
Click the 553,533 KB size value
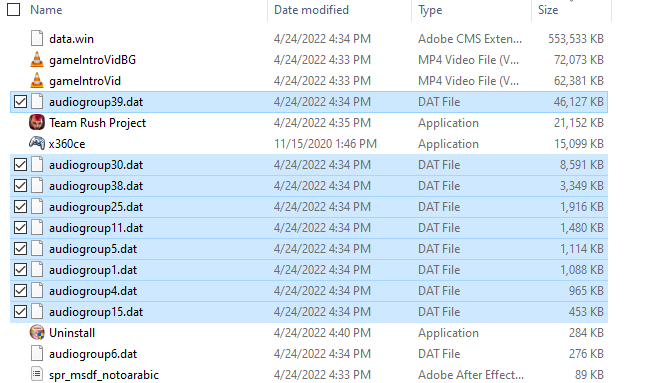pos(576,39)
